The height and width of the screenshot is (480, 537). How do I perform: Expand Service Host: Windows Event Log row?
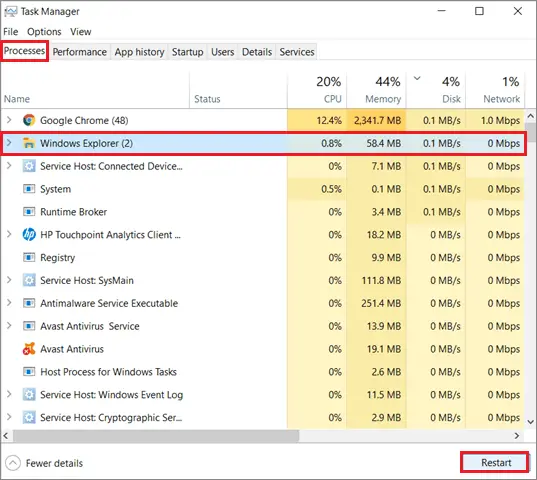pyautogui.click(x=9, y=394)
